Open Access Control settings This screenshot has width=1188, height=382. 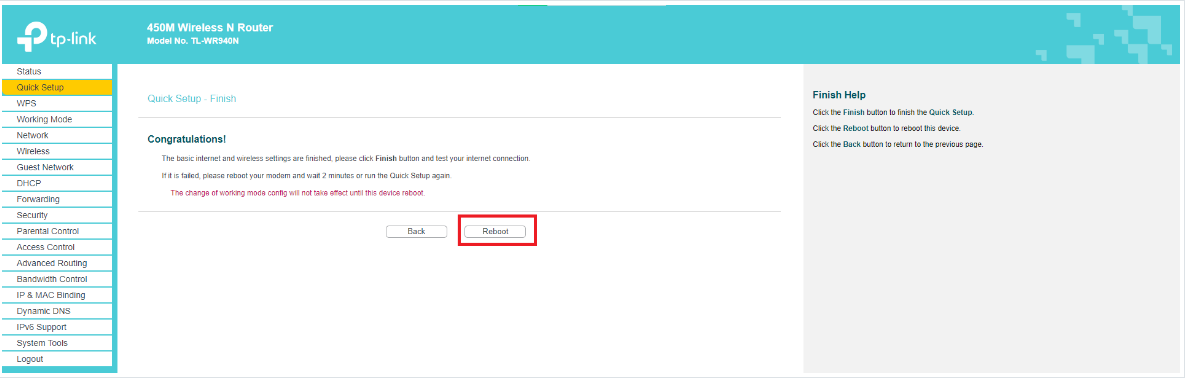point(57,247)
